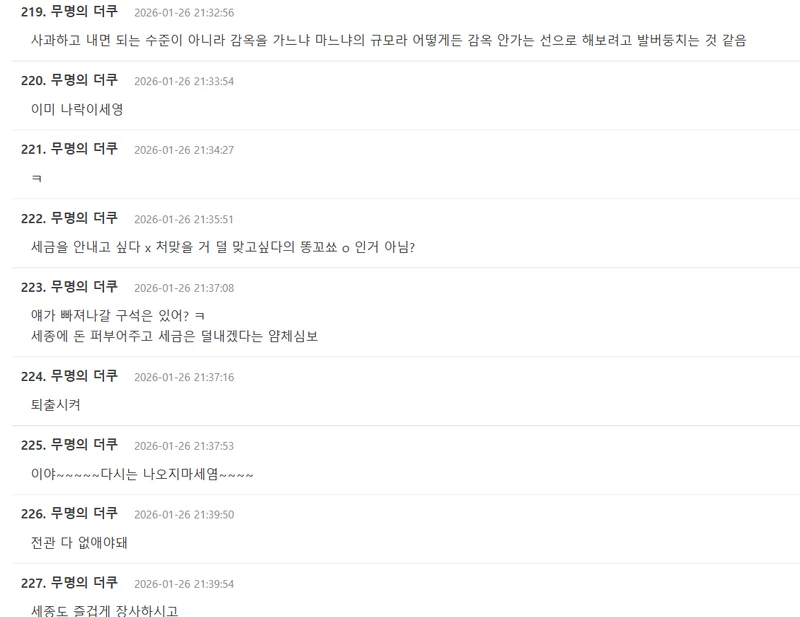Screen dimensions: 800x617
Task: Click comment 221 header 무명의 더쿠
Action: pos(84,149)
